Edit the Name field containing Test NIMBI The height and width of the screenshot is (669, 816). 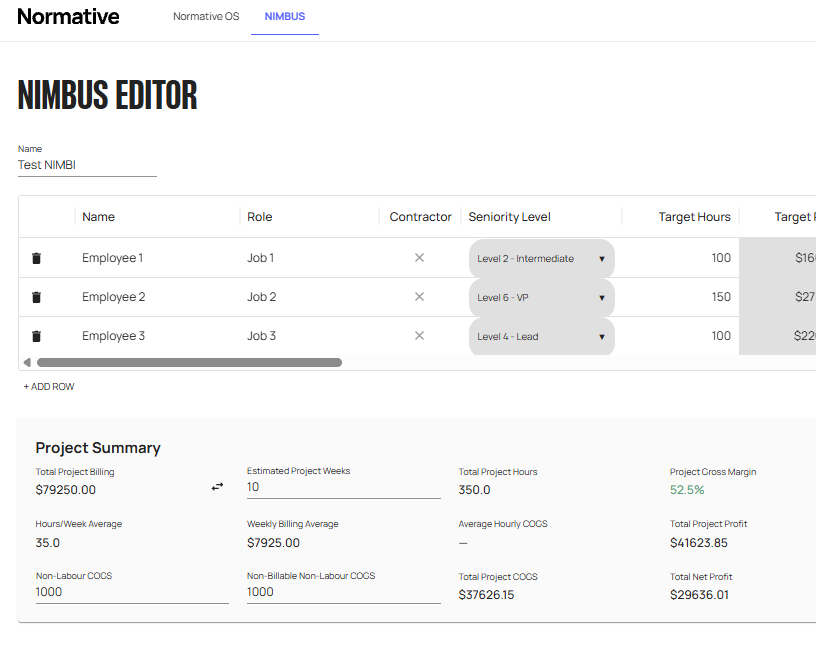point(87,165)
